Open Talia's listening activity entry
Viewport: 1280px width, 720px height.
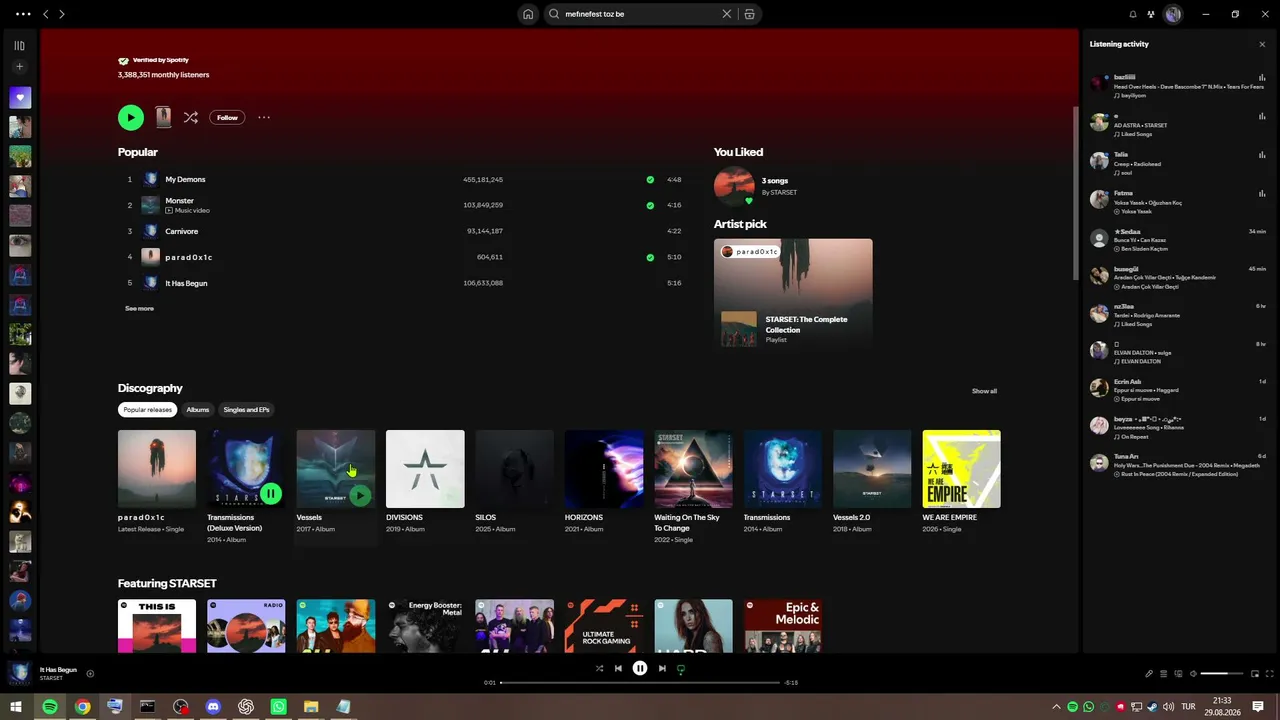point(1178,163)
